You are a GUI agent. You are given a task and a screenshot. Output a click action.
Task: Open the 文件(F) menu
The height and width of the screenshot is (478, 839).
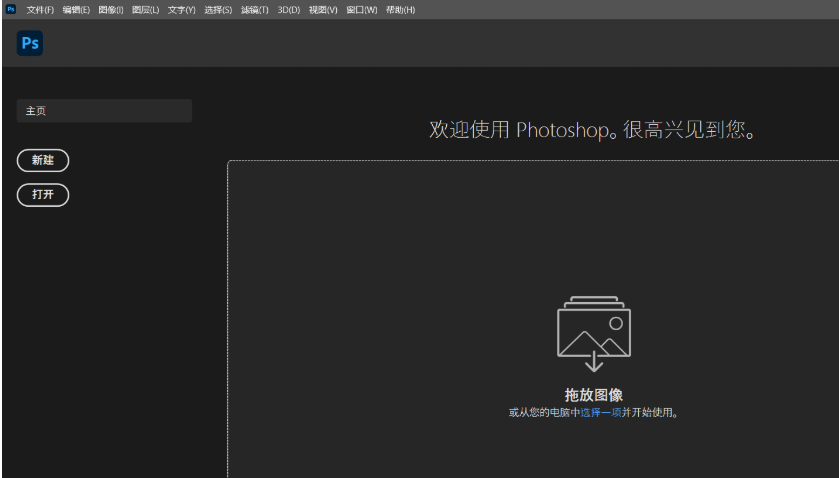40,10
